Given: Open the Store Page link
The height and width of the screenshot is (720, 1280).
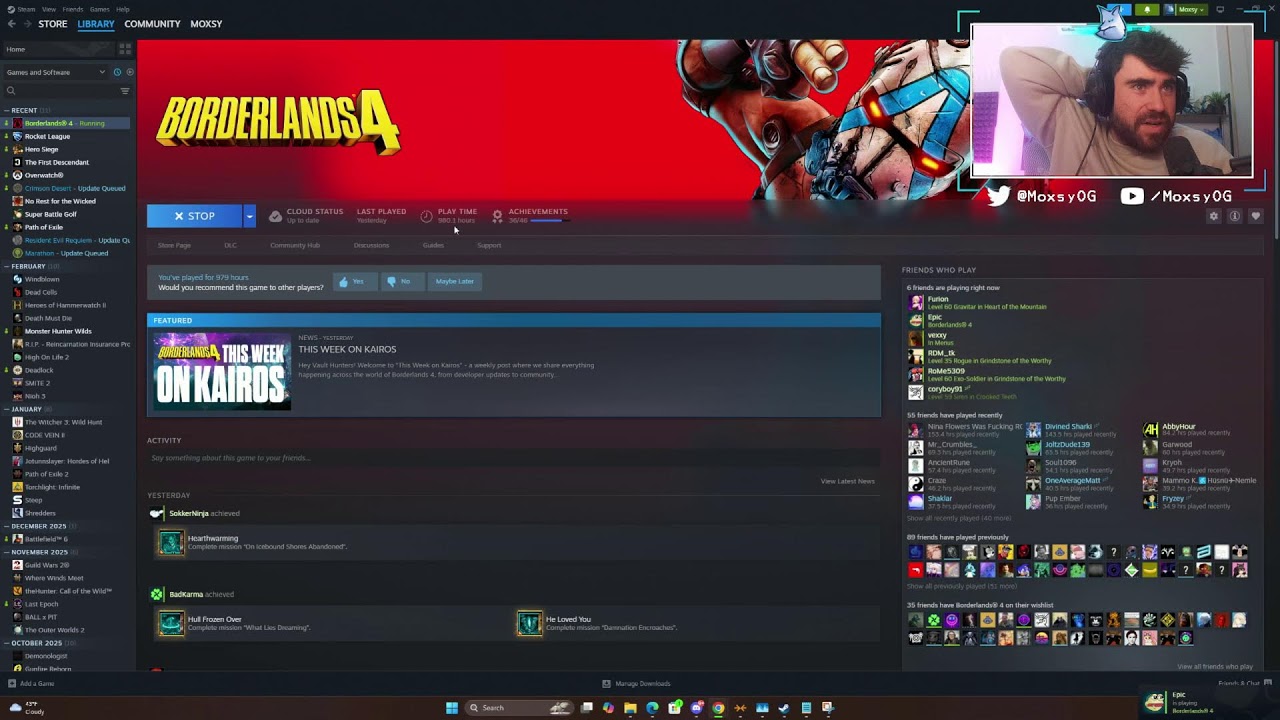Looking at the screenshot, I should [x=174, y=245].
